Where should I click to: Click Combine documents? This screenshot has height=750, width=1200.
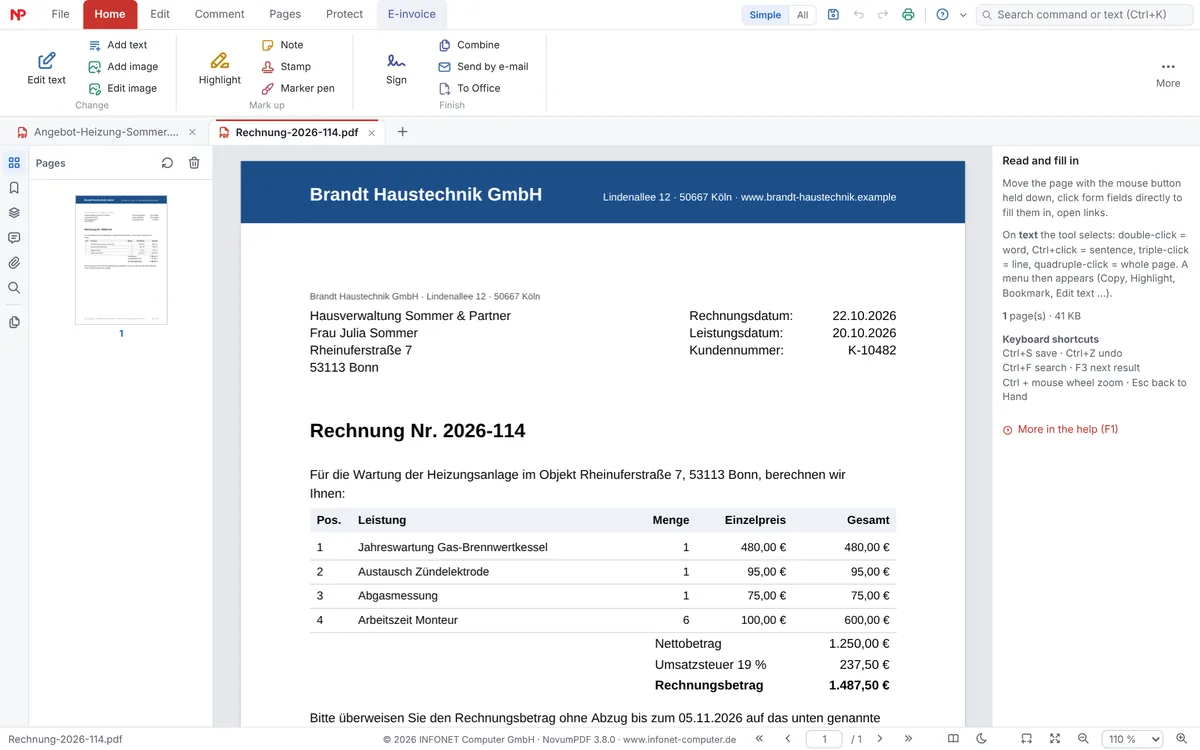point(469,45)
